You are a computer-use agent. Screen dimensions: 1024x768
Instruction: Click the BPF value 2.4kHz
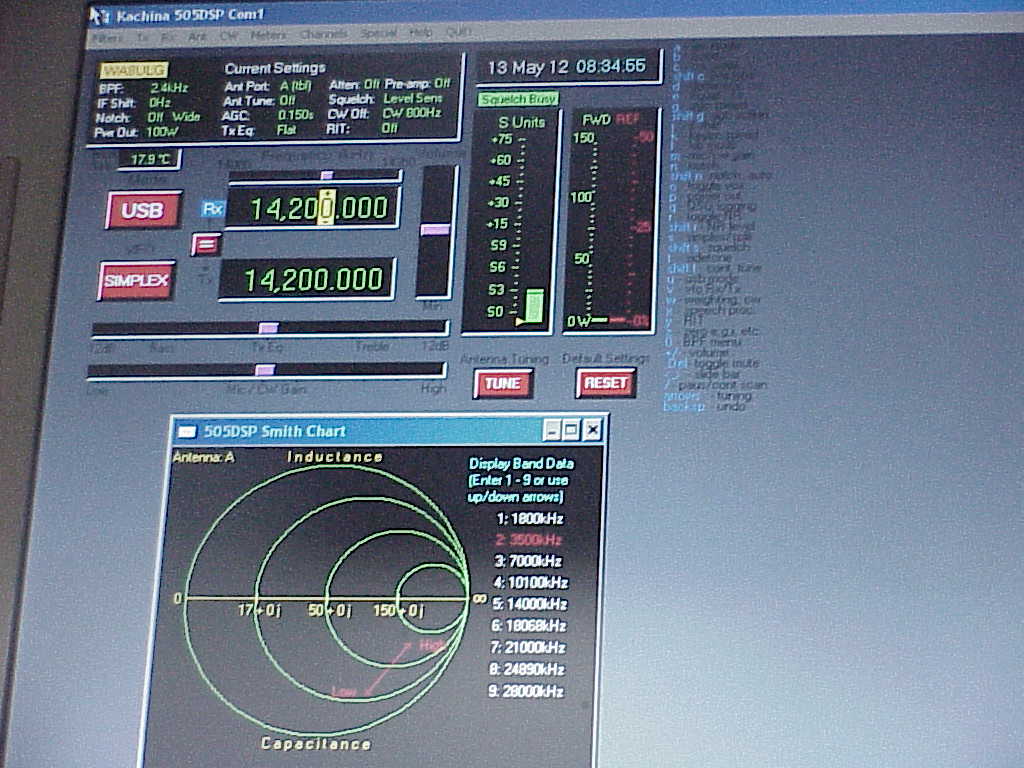pos(169,88)
